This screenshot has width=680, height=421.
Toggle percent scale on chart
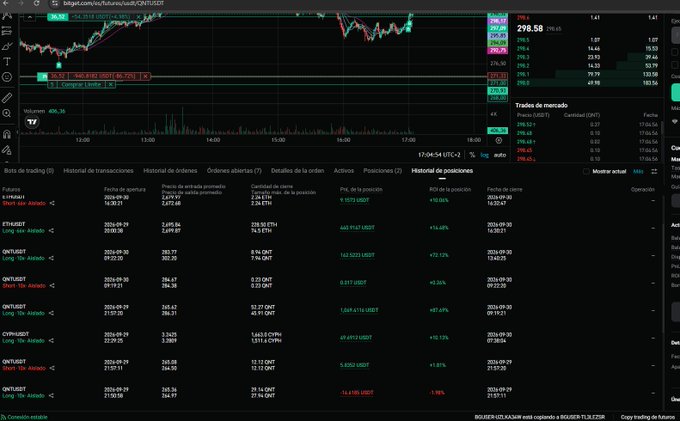point(472,155)
